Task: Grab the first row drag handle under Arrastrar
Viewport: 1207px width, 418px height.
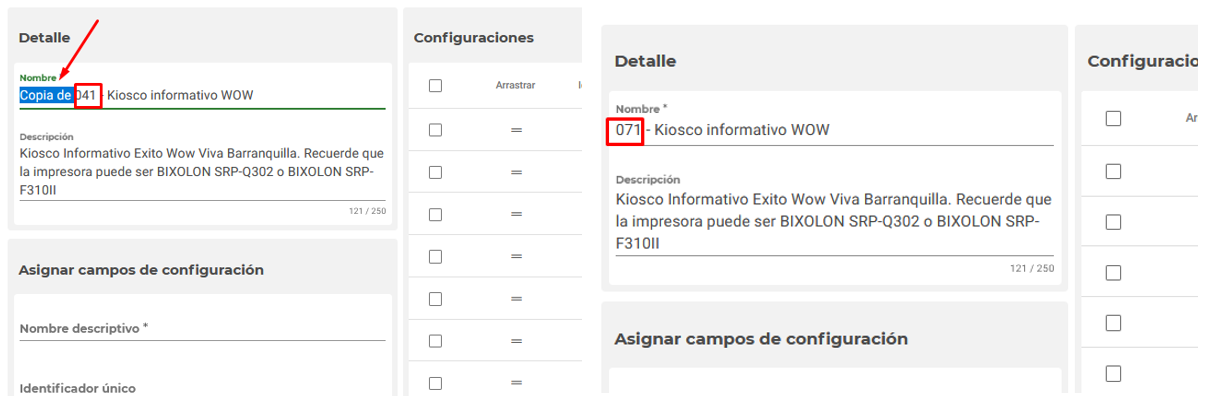Action: point(517,130)
